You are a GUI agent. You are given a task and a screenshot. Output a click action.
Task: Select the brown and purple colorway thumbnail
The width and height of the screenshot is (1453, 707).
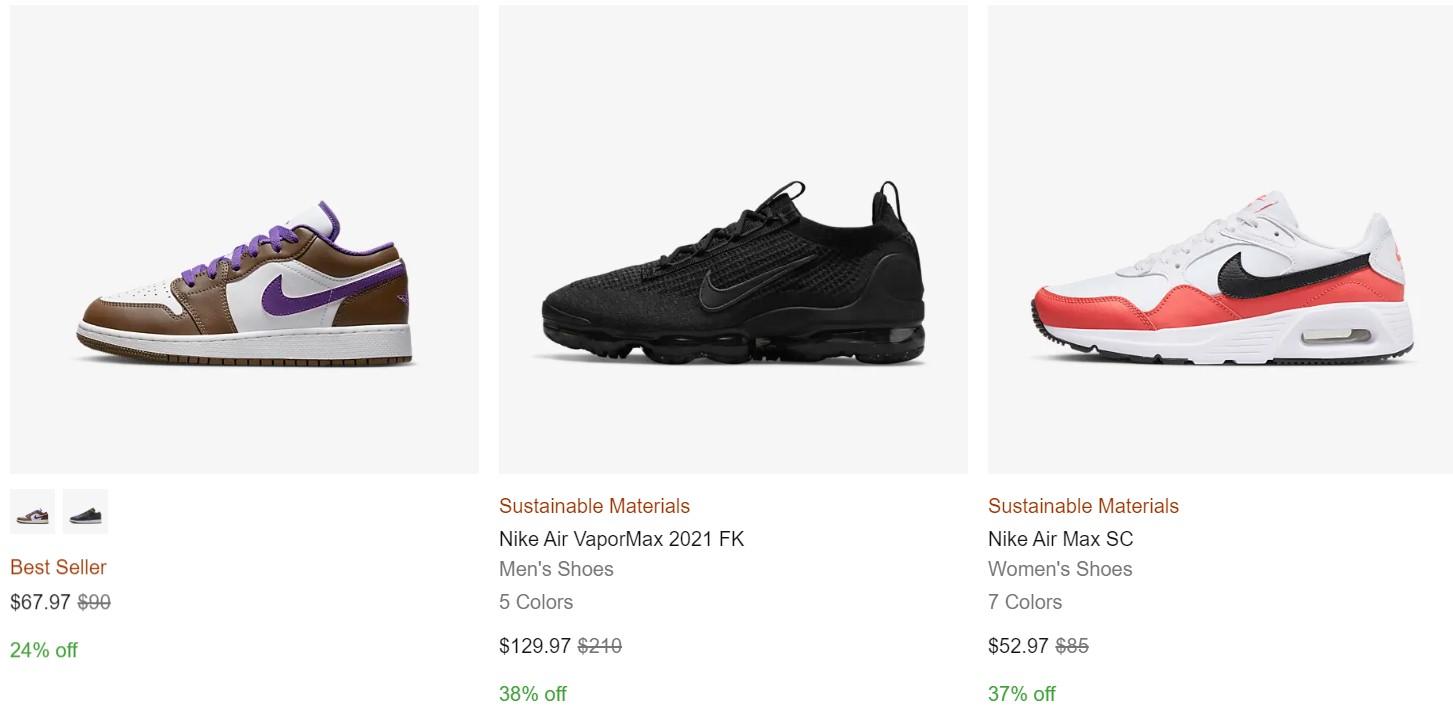[x=32, y=512]
